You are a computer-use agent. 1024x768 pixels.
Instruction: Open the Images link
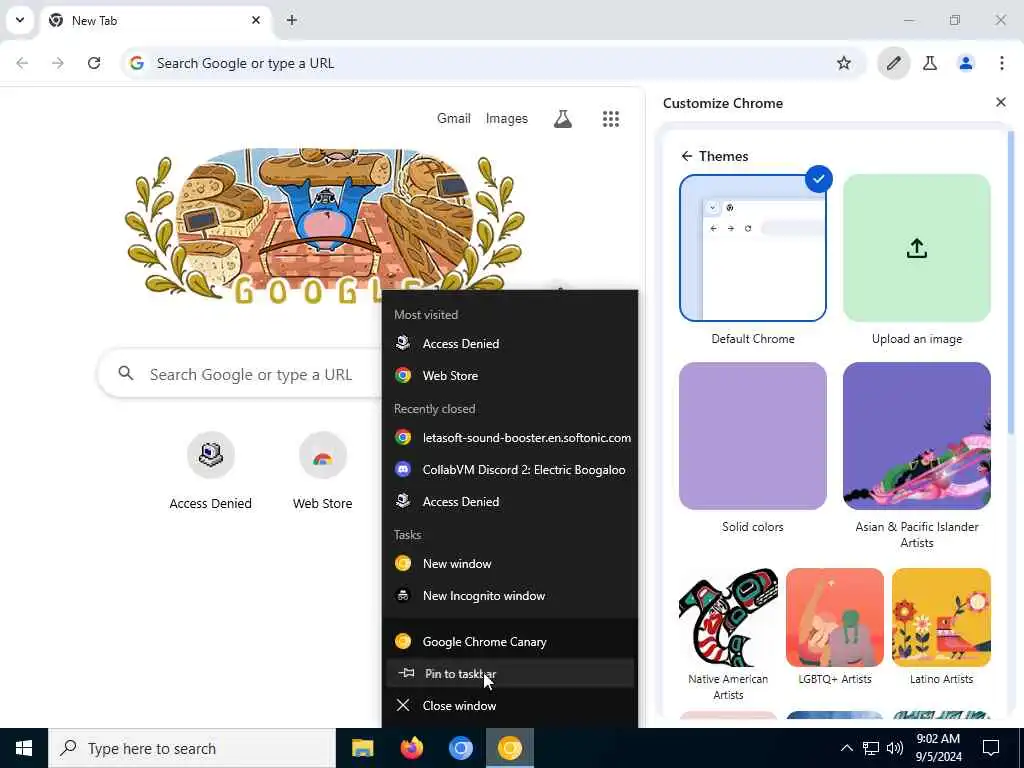pyautogui.click(x=507, y=118)
